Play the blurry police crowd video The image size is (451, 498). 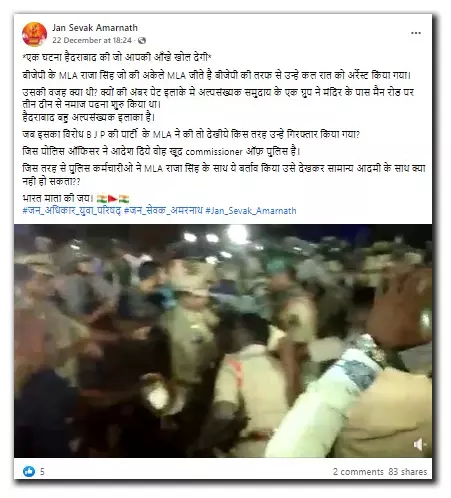[223, 341]
